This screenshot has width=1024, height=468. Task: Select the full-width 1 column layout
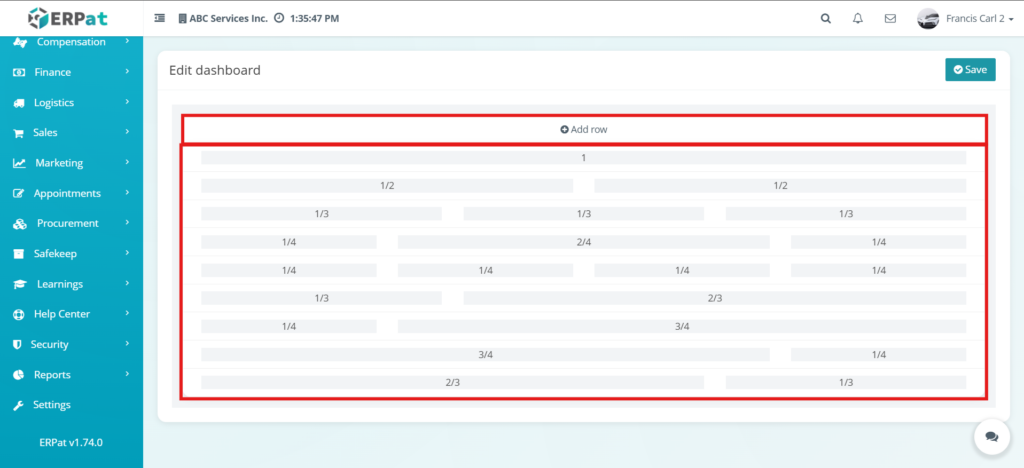(583, 158)
